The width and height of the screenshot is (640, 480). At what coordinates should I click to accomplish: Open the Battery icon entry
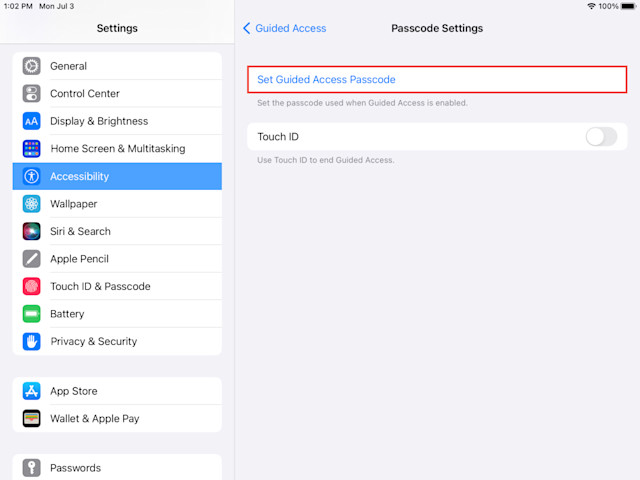click(31, 314)
